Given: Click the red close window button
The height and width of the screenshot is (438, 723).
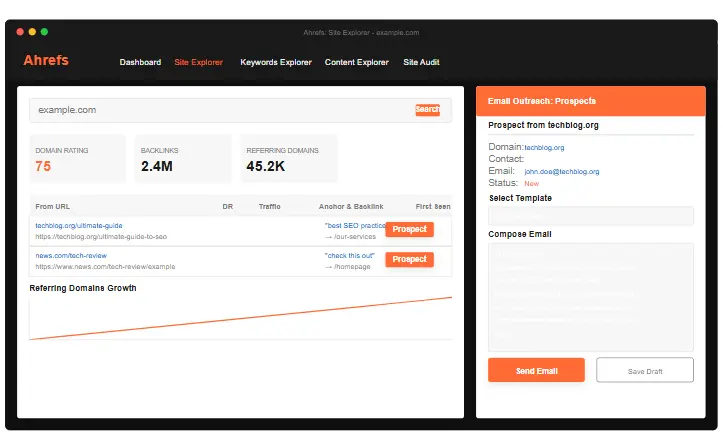Looking at the screenshot, I should click(x=20, y=32).
